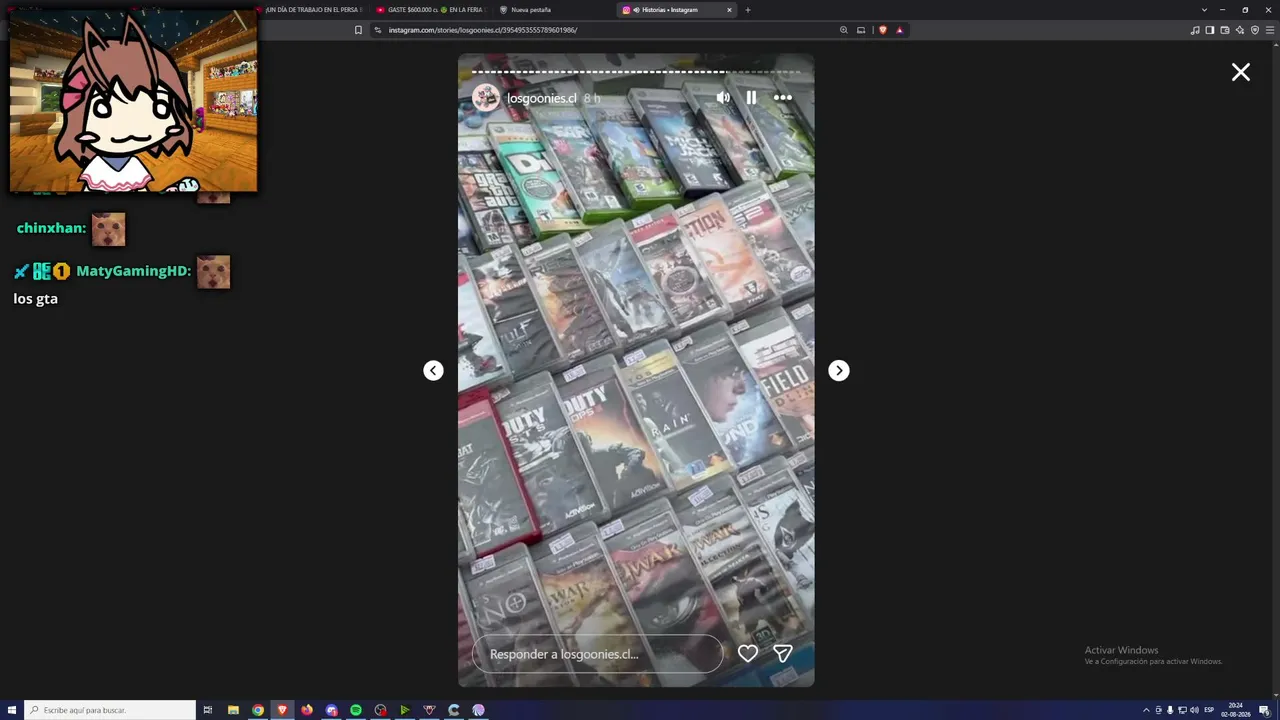Click the 'Responder a losgoonies.cl' reply field
The width and height of the screenshot is (1280, 720).
pyautogui.click(x=597, y=654)
